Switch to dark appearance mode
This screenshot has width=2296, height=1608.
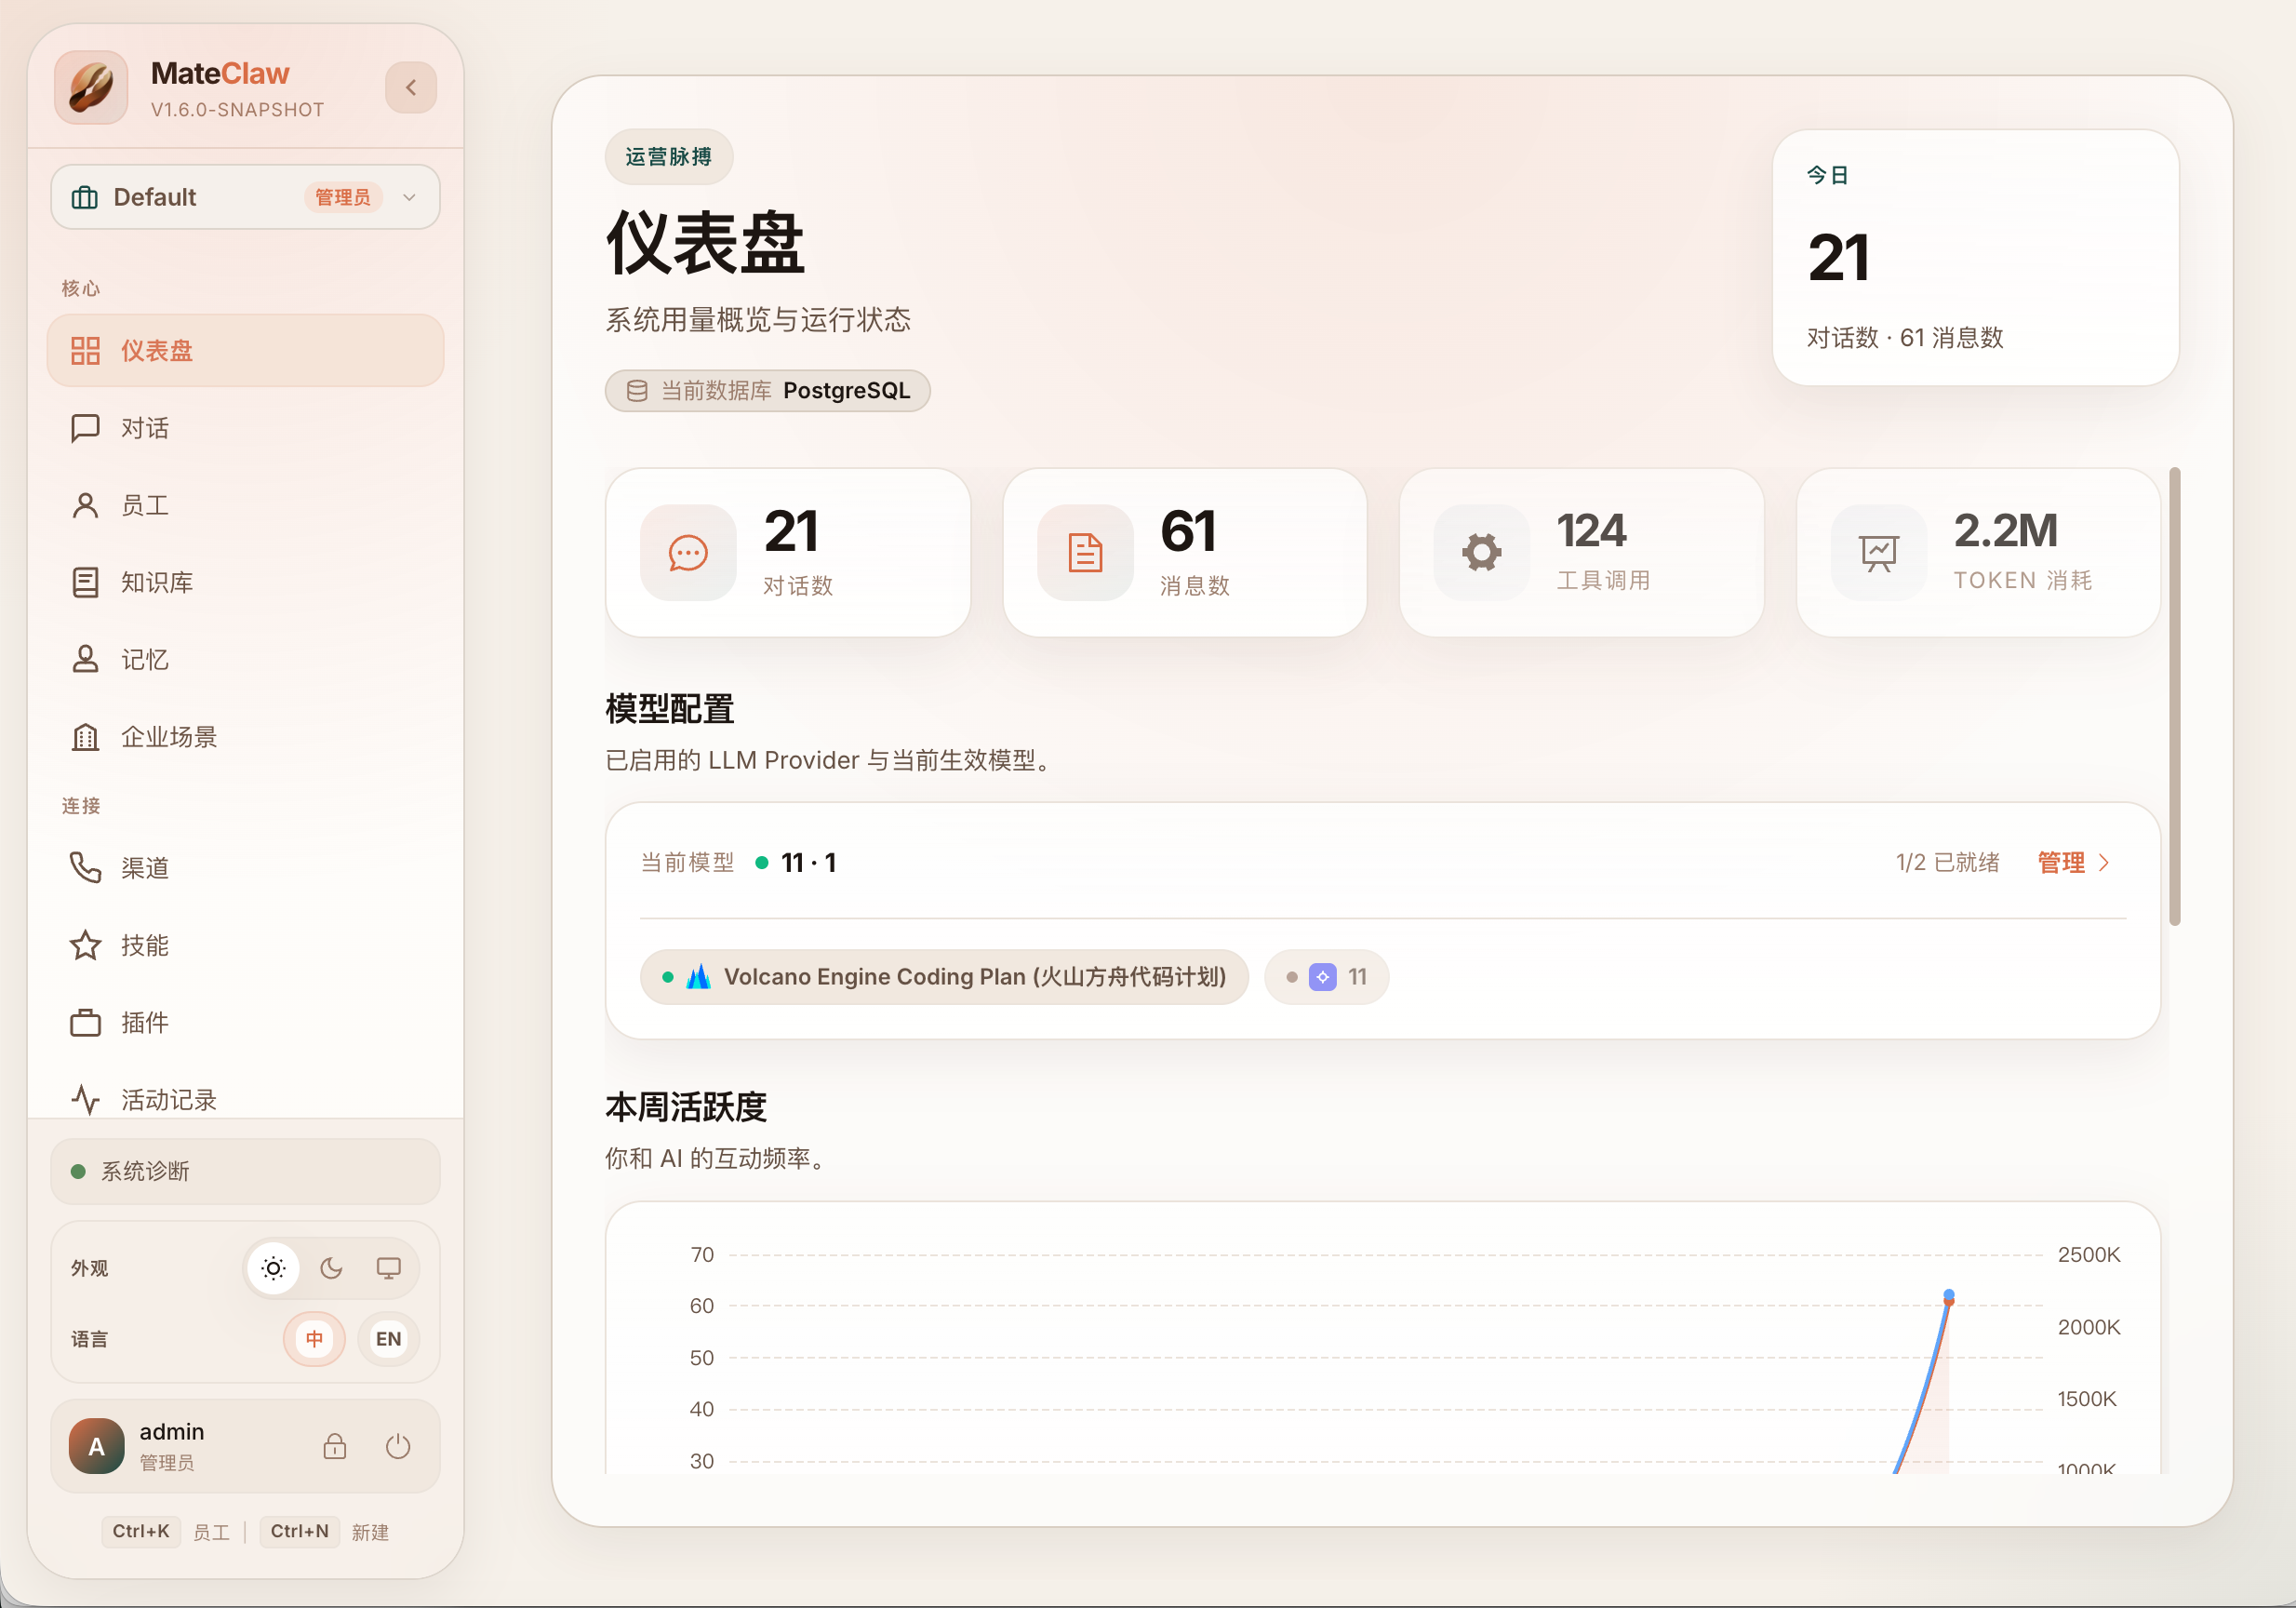(331, 1268)
